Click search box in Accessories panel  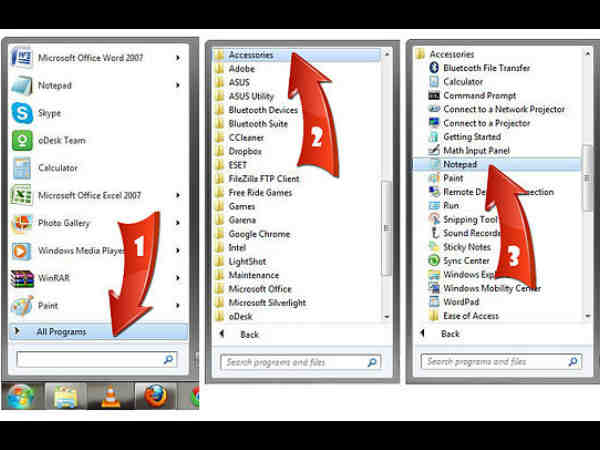click(501, 361)
